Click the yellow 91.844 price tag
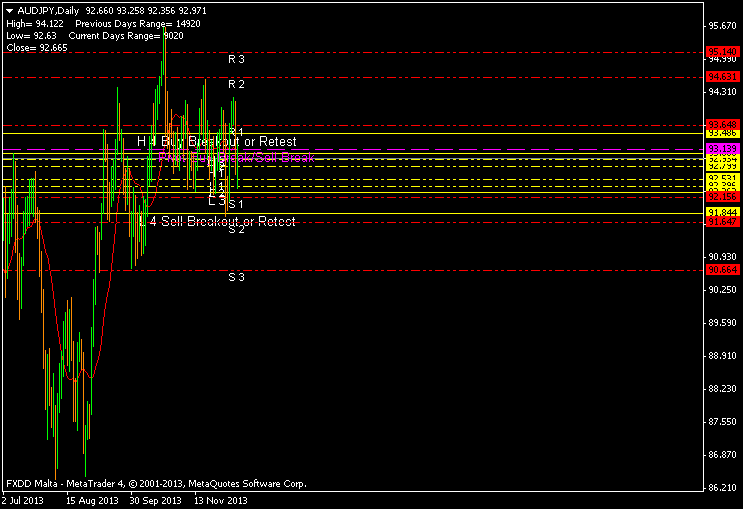Image resolution: width=743 pixels, height=509 pixels. (x=722, y=213)
